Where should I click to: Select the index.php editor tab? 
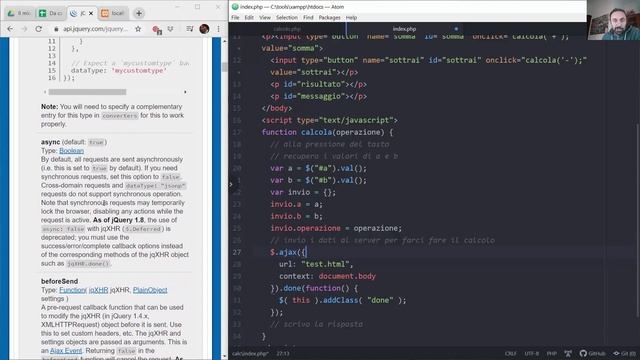tap(404, 29)
